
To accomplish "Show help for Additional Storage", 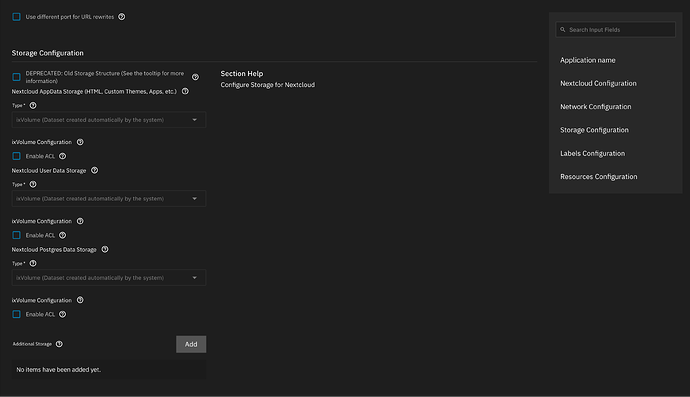I will tap(59, 344).
